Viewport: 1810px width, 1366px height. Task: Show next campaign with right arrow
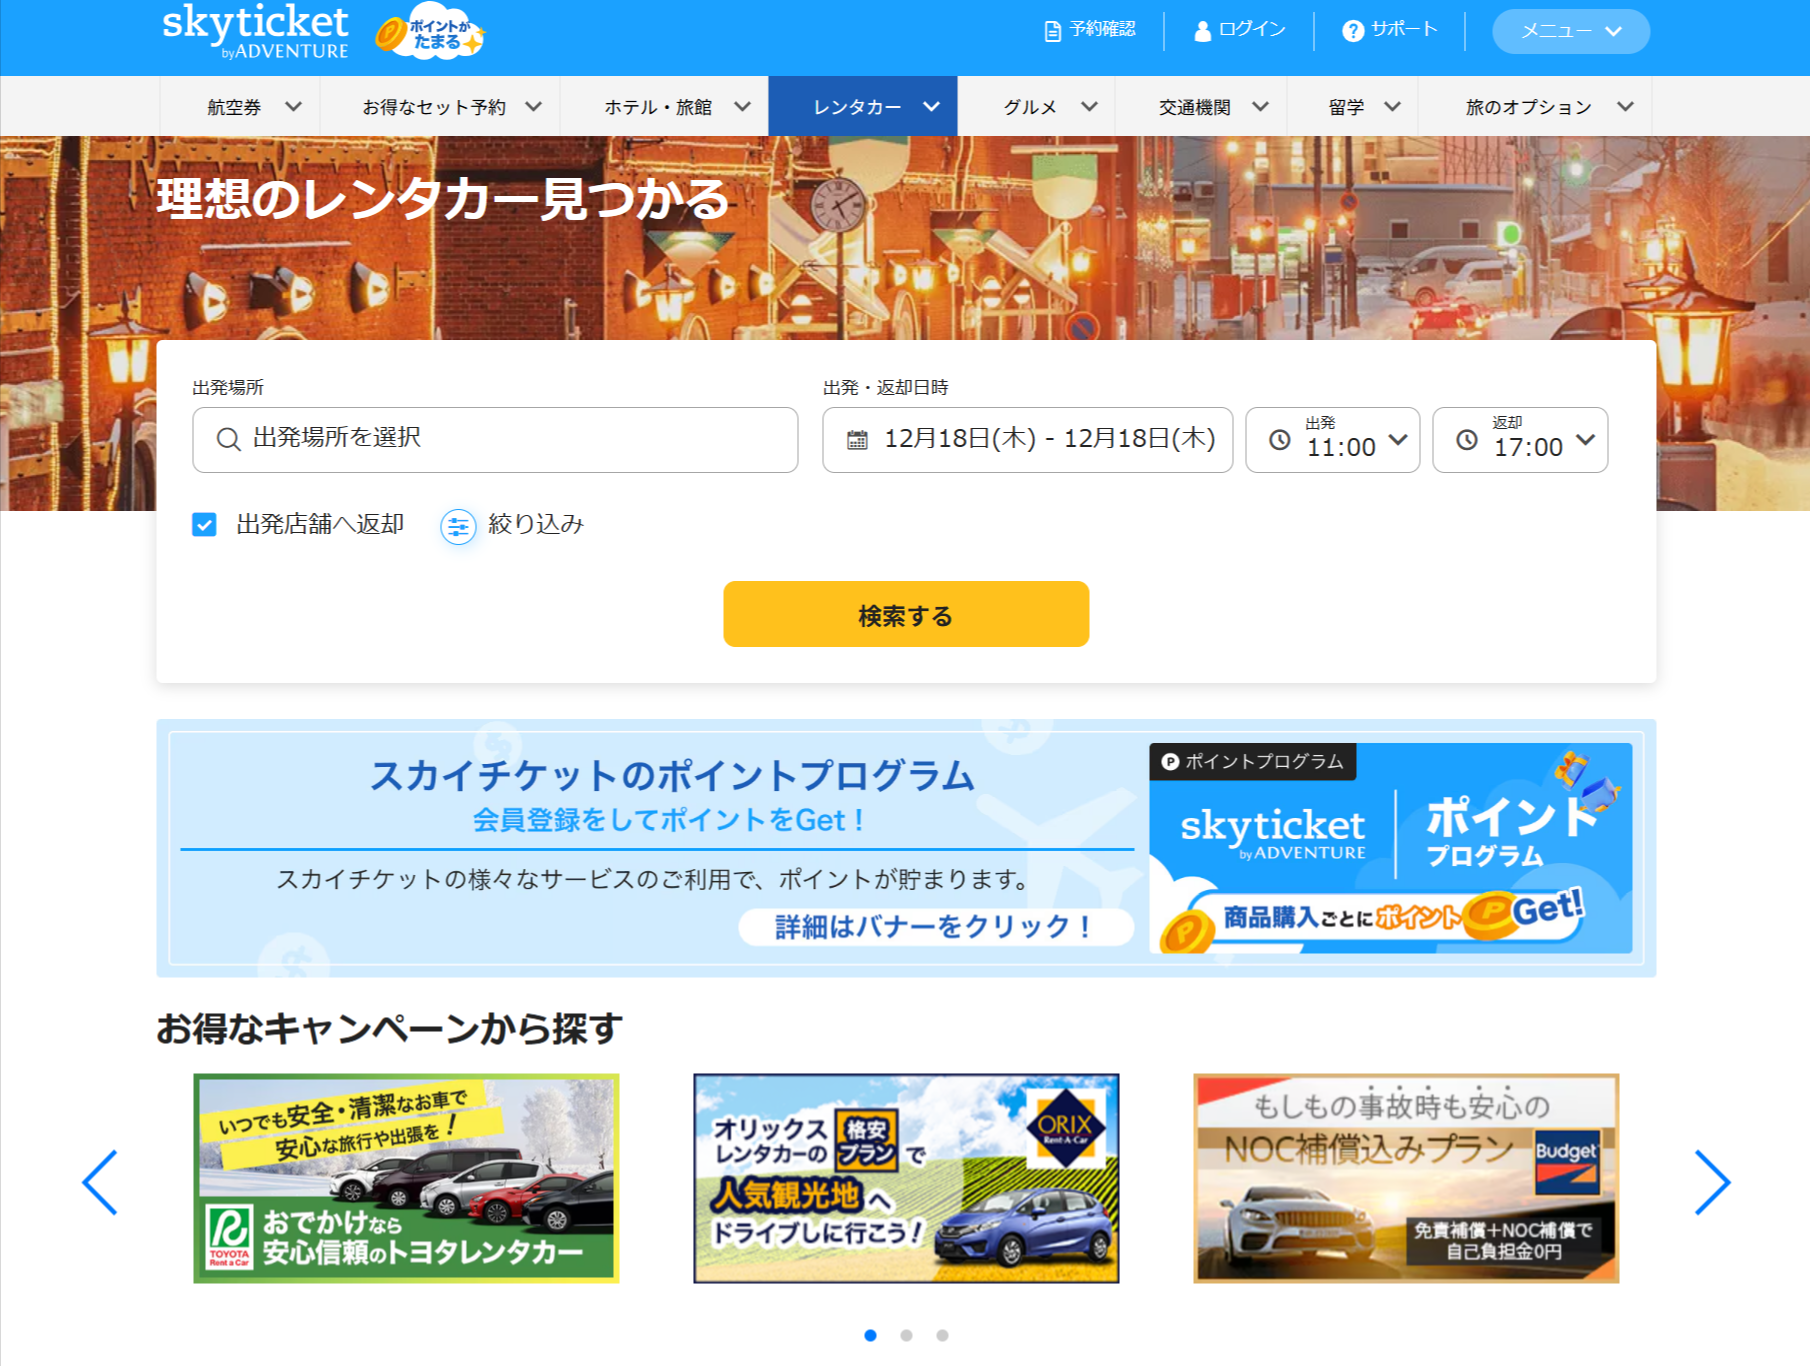[x=1711, y=1182]
